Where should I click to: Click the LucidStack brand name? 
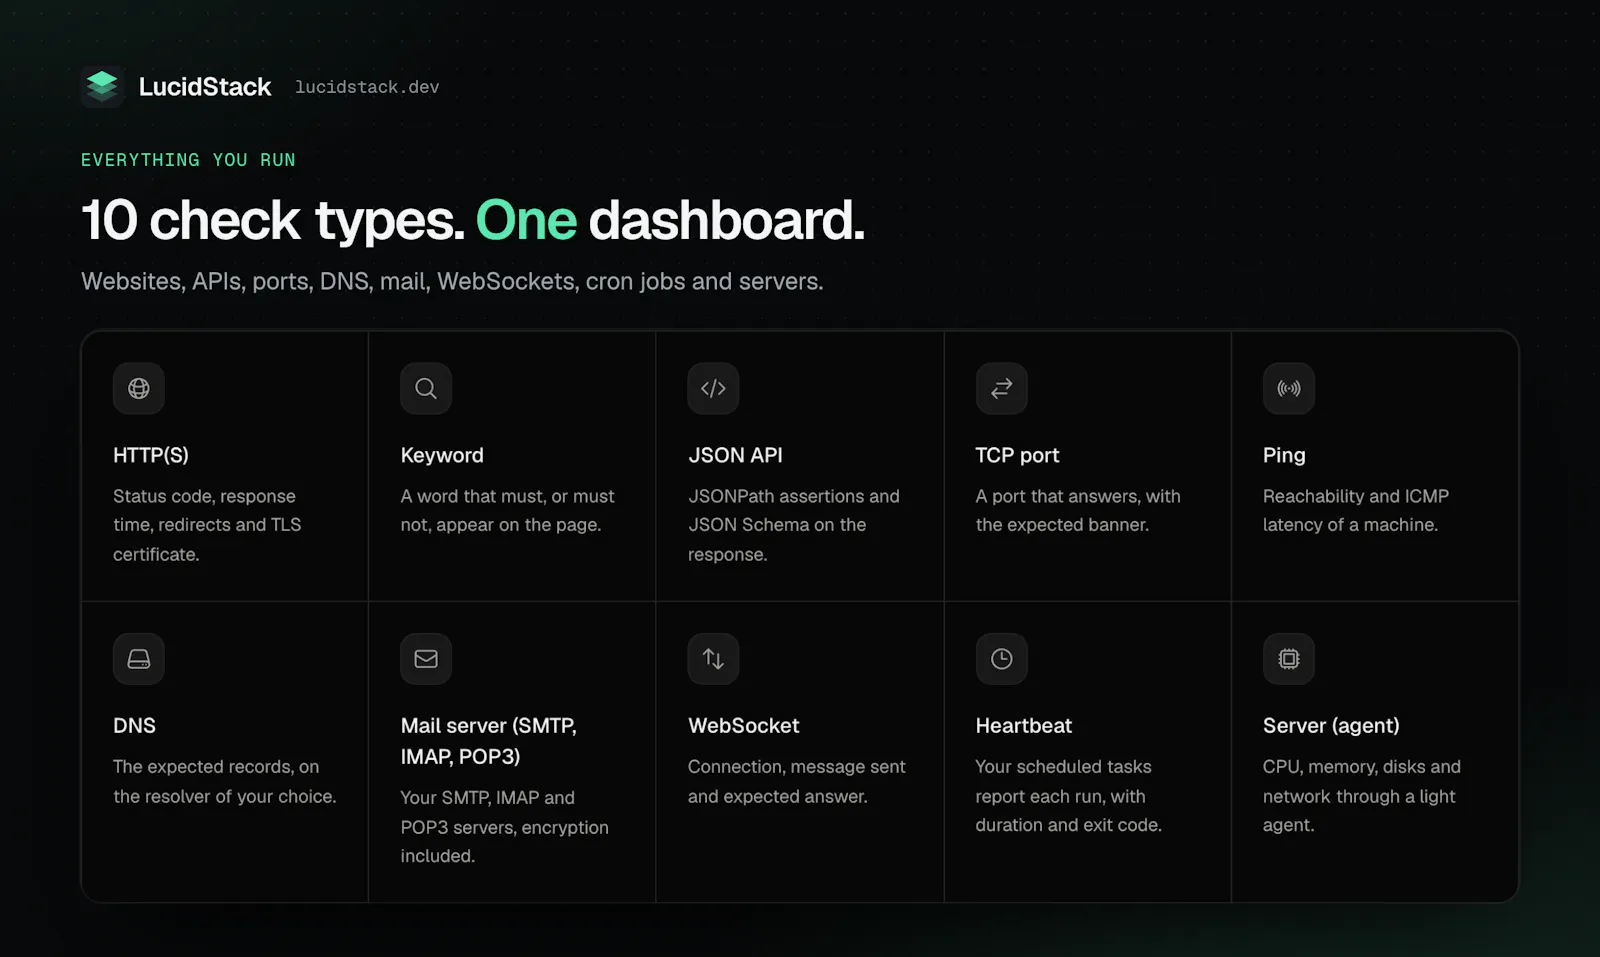click(x=205, y=87)
